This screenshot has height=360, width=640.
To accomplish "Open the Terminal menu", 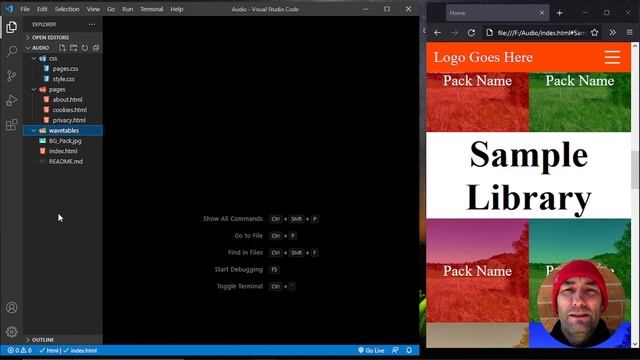I will coord(151,9).
